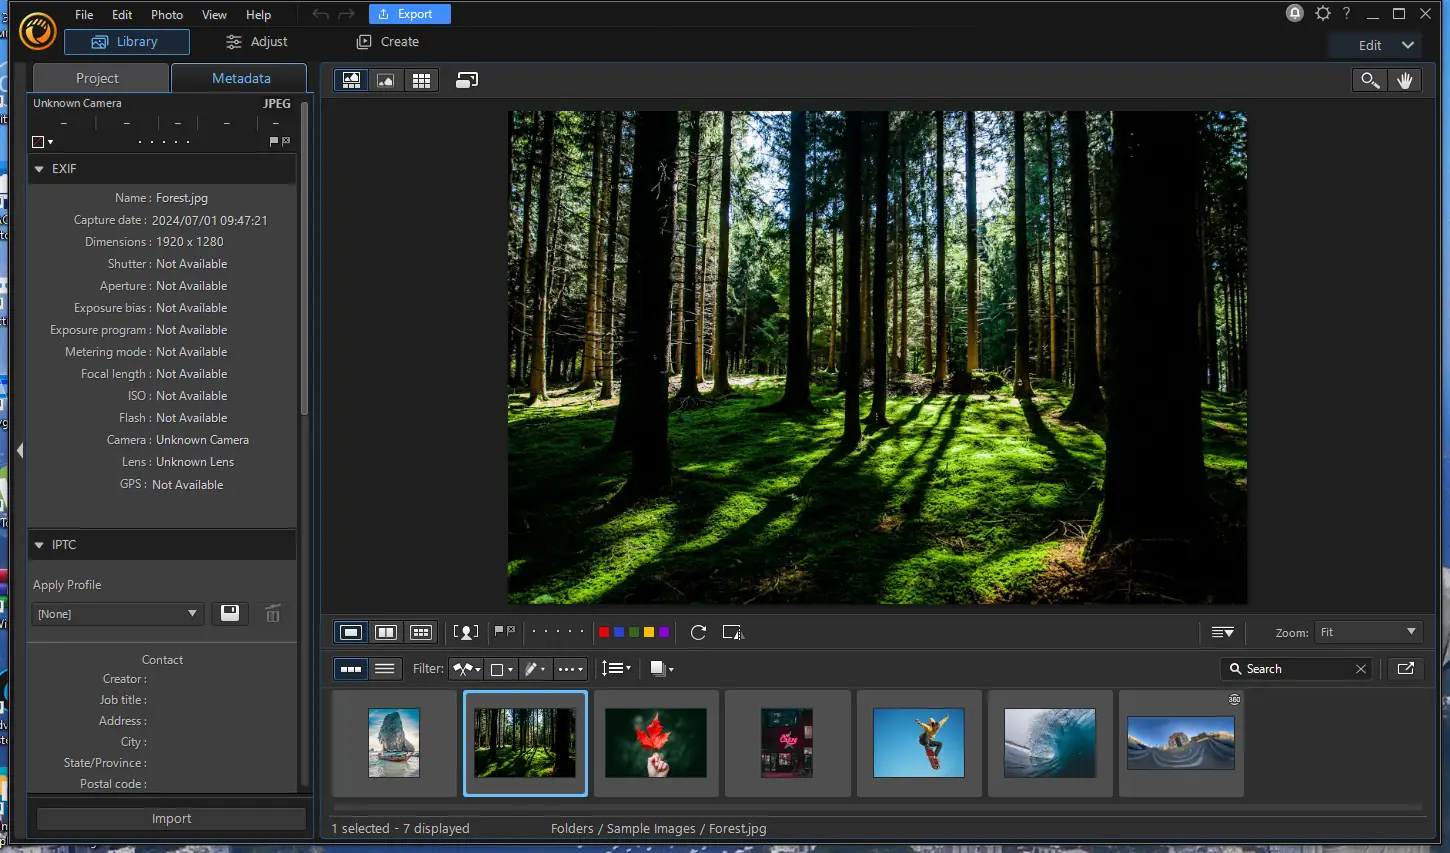Open the Edit mode dropdown

[1376, 45]
